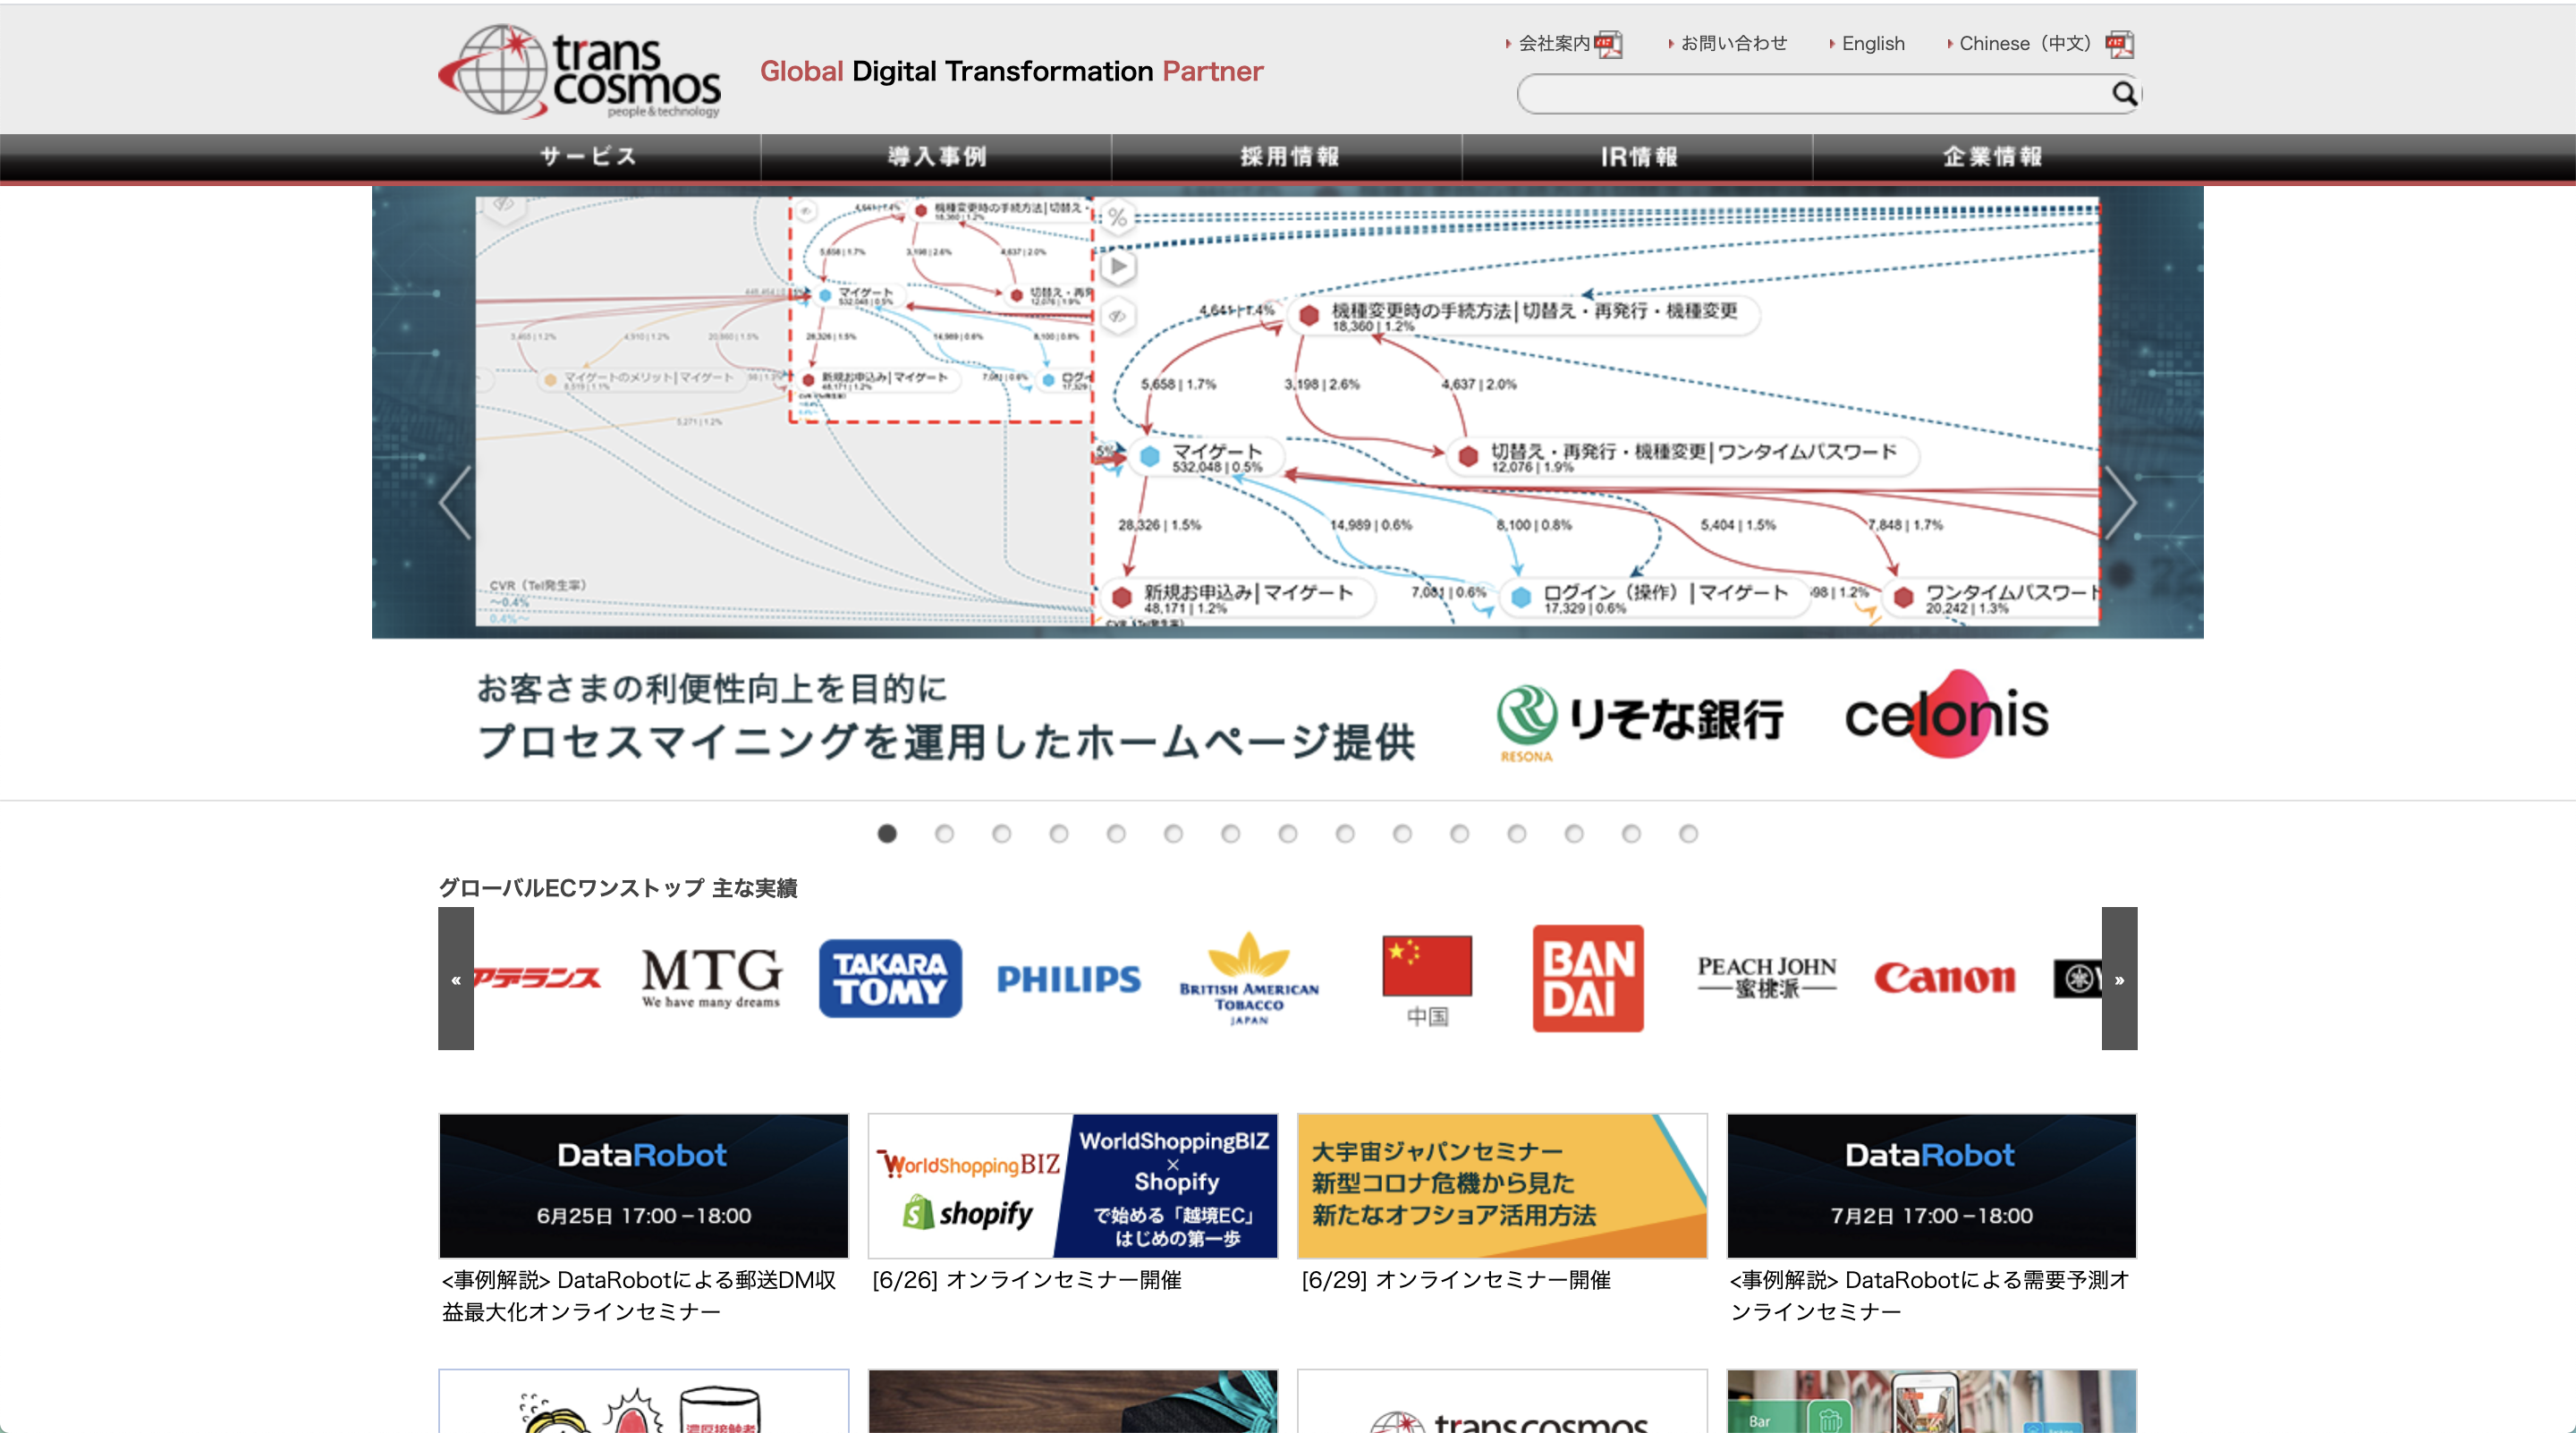Click PDF icon next to Chinese link

(2120, 44)
